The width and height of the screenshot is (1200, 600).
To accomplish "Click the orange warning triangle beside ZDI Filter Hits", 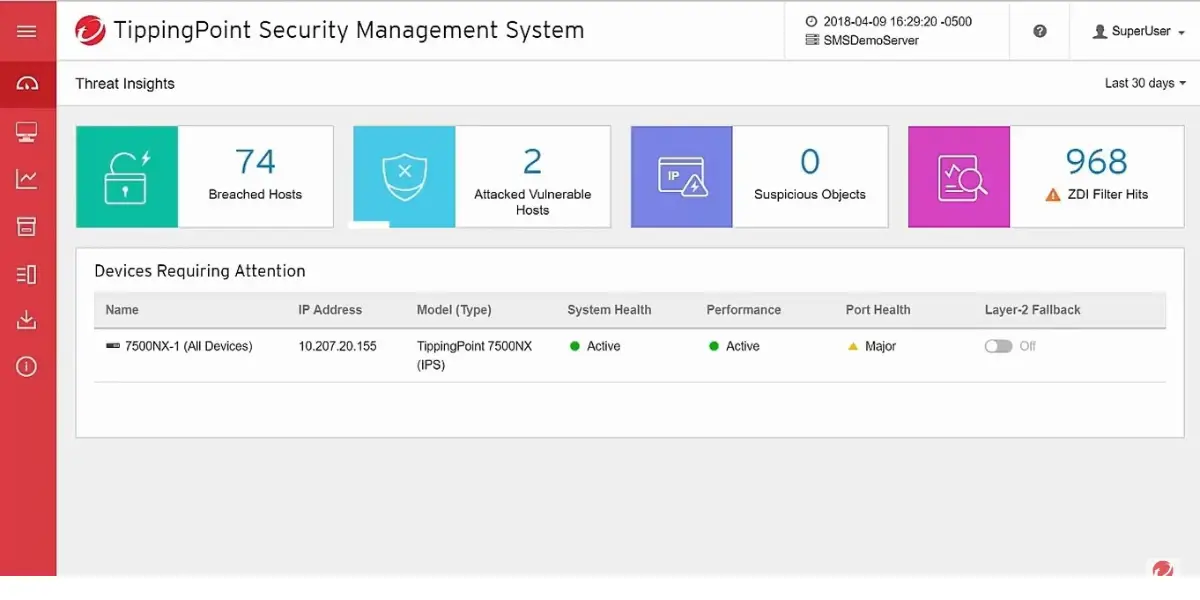I will (x=1052, y=195).
